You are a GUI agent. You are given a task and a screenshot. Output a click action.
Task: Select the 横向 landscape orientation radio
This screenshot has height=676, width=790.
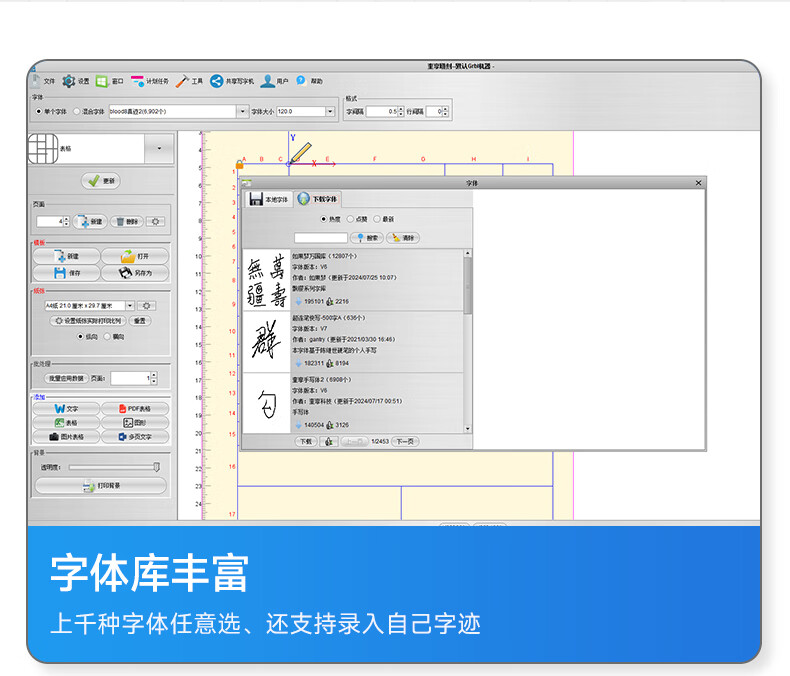coord(107,336)
